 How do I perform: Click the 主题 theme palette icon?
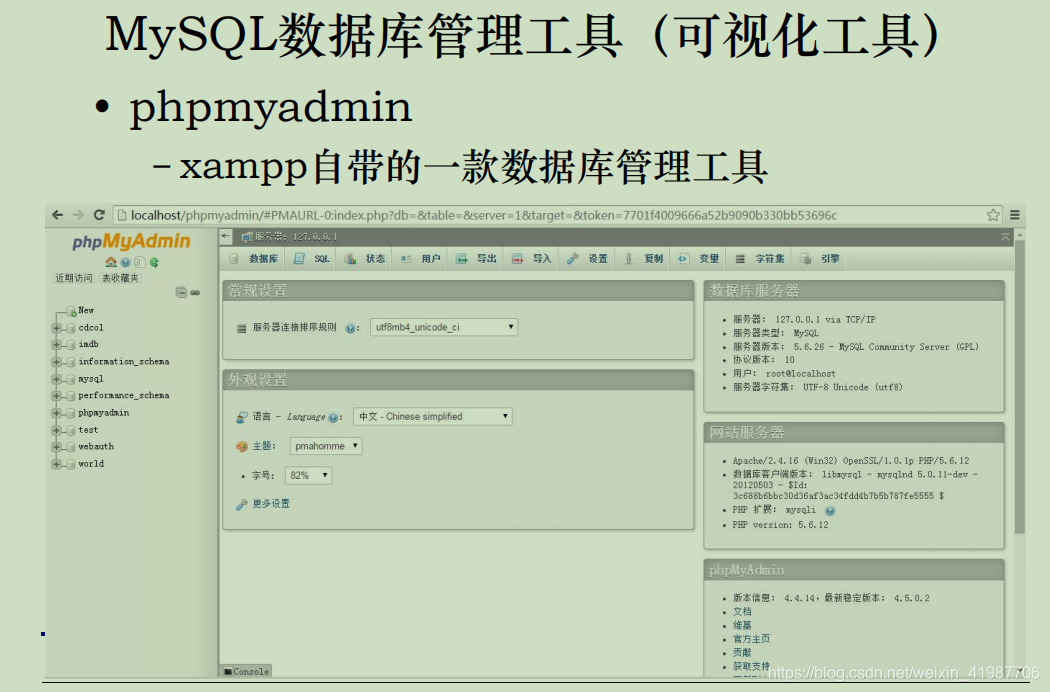point(242,446)
